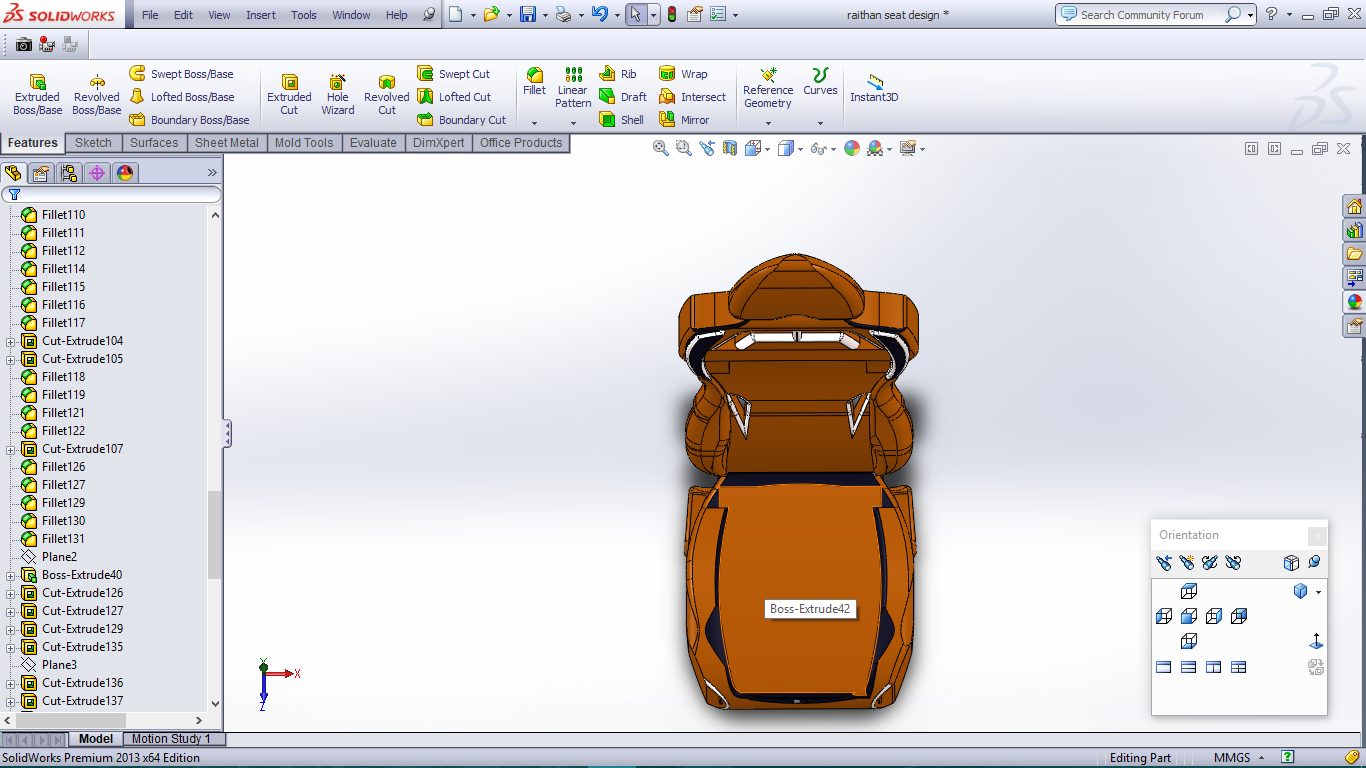Select the Extruded Boss/Base tool
This screenshot has width=1366, height=768.
37,95
